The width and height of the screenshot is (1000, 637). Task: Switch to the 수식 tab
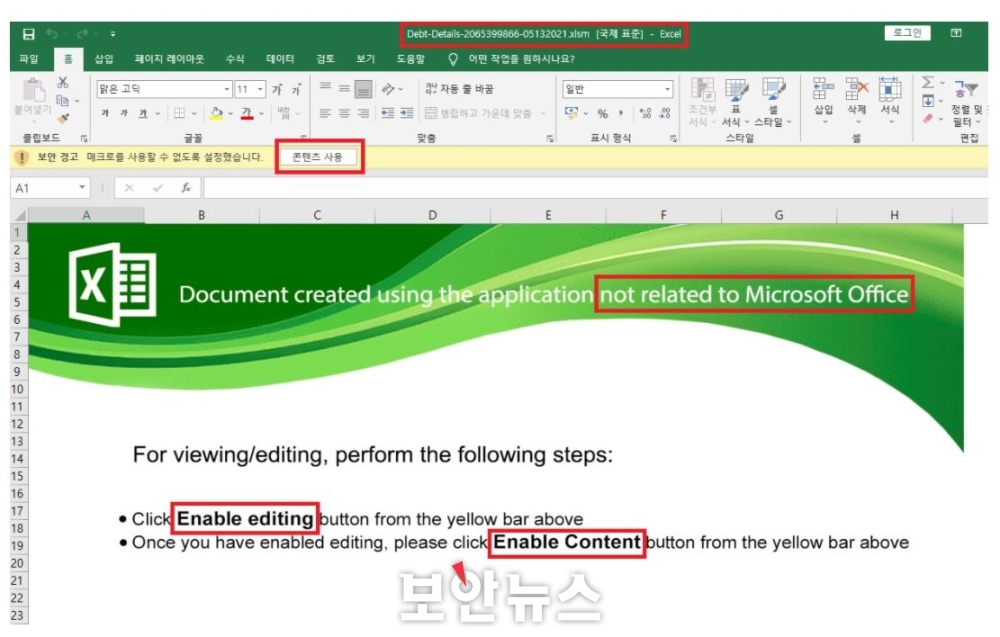[235, 59]
